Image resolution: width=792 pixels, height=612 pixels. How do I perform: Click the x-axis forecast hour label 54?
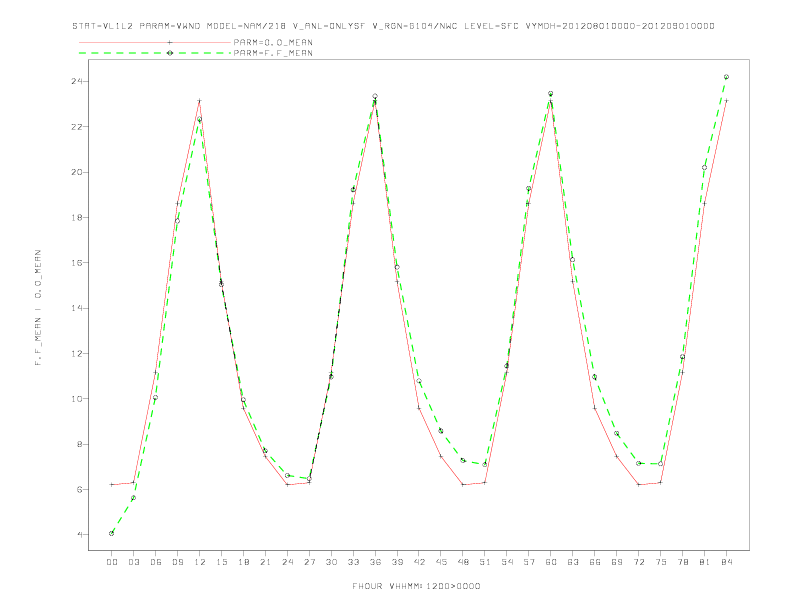[x=507, y=562]
